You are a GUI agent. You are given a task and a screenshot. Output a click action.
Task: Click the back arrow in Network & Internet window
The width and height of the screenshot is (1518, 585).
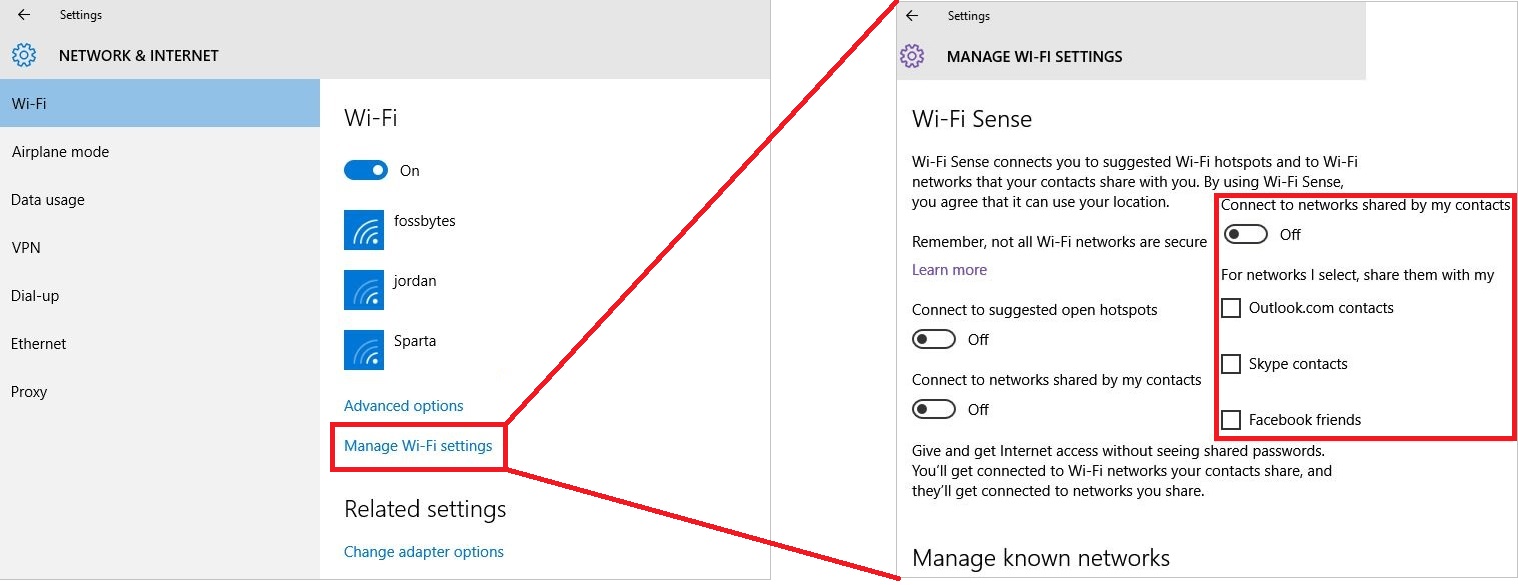coord(24,15)
